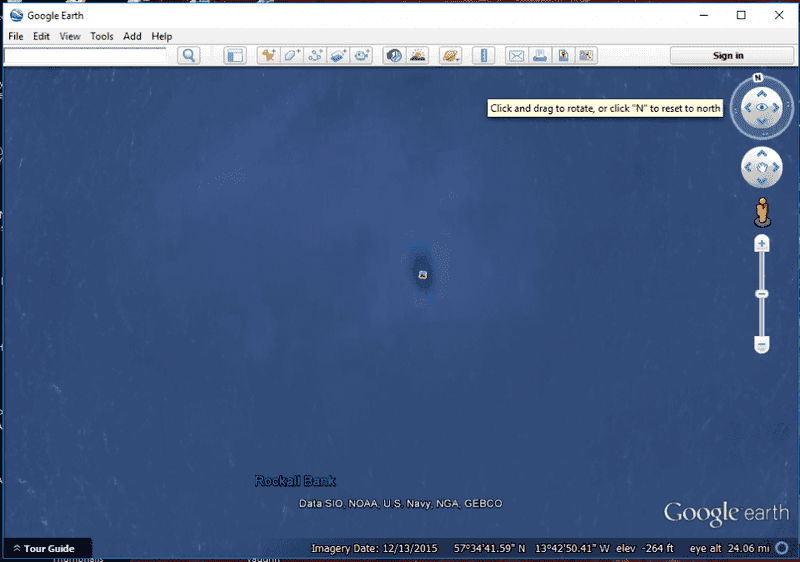800x562 pixels.
Task: Click the Rockall Bank map label
Action: point(295,481)
